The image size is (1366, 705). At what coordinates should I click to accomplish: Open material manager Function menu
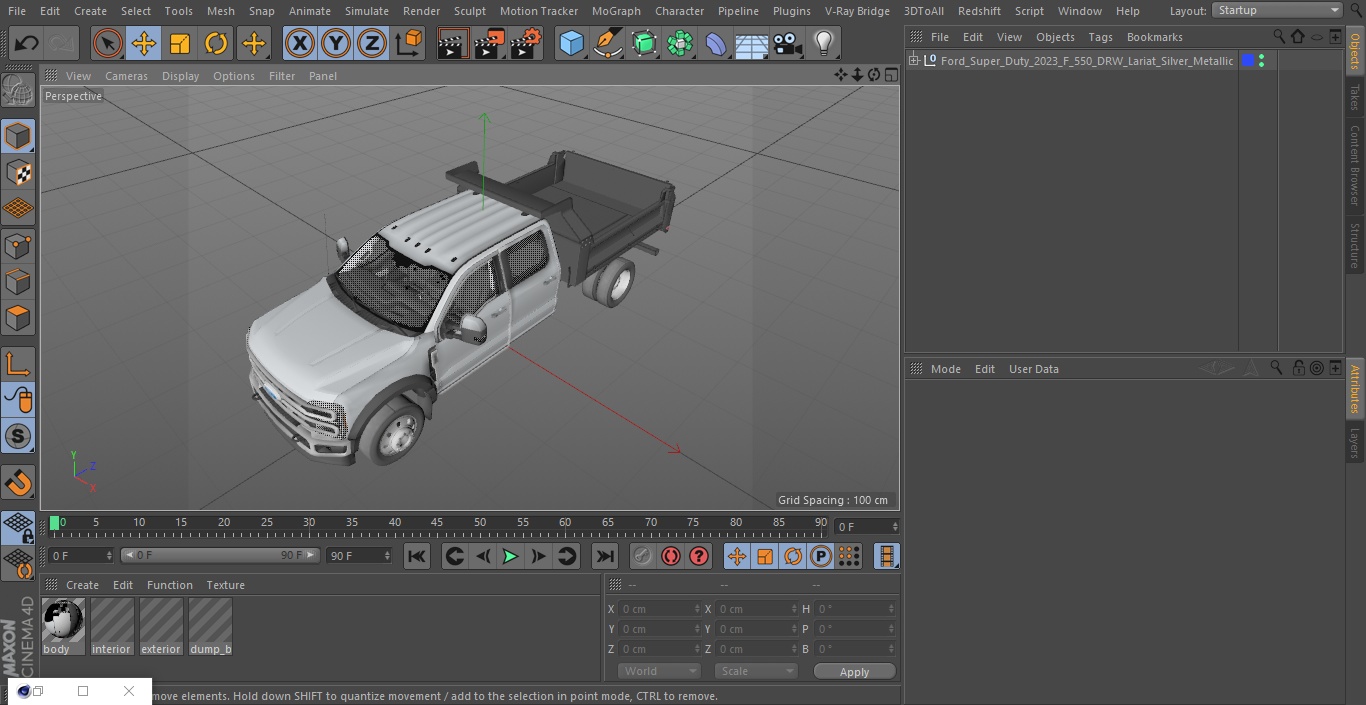170,585
